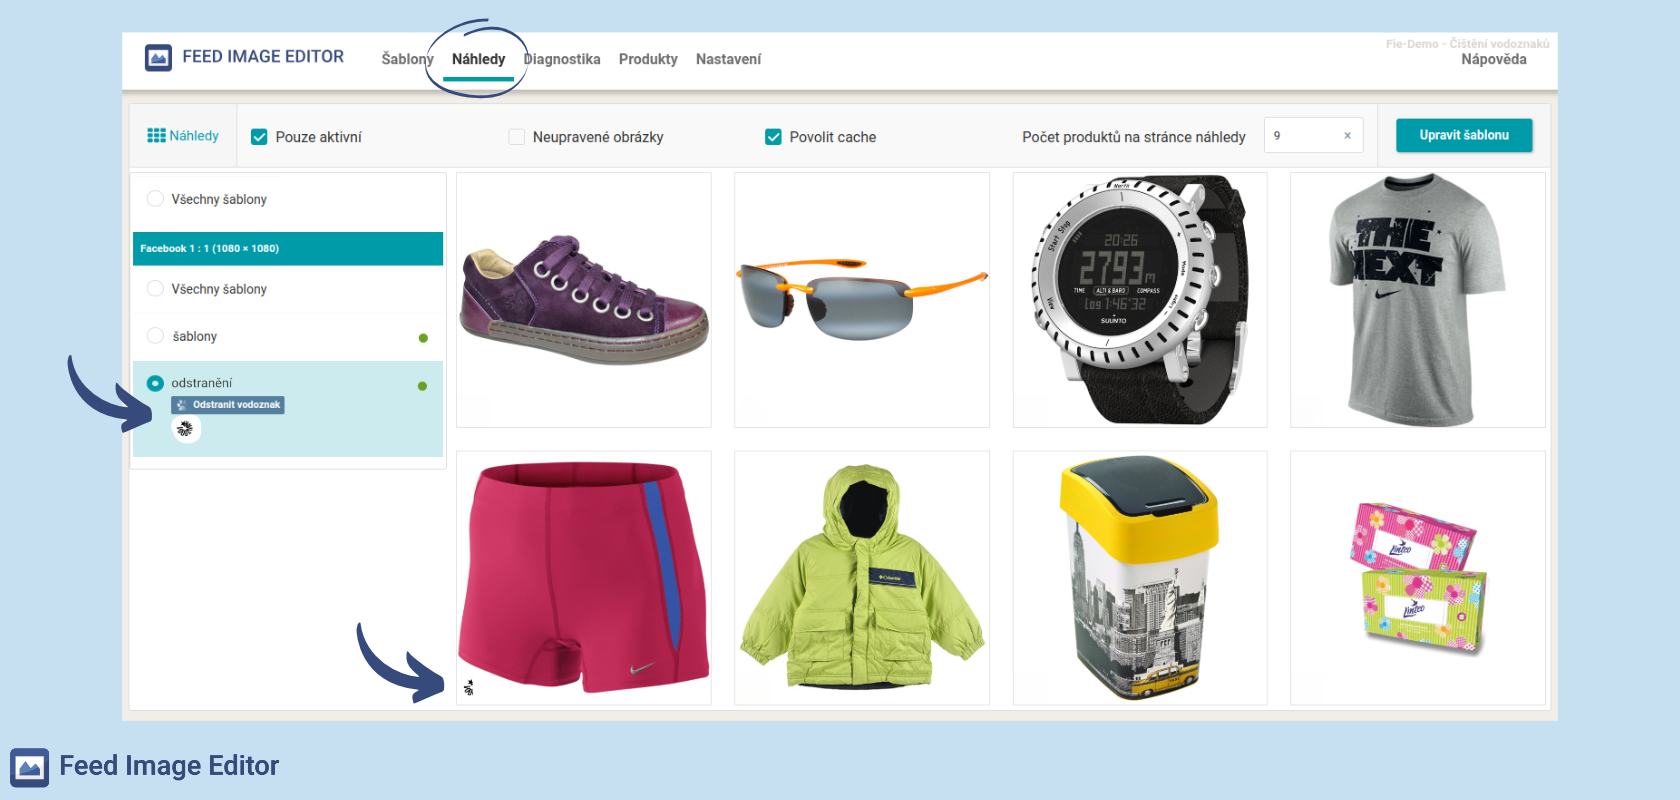Click the green status dot next to šablony

[423, 338]
